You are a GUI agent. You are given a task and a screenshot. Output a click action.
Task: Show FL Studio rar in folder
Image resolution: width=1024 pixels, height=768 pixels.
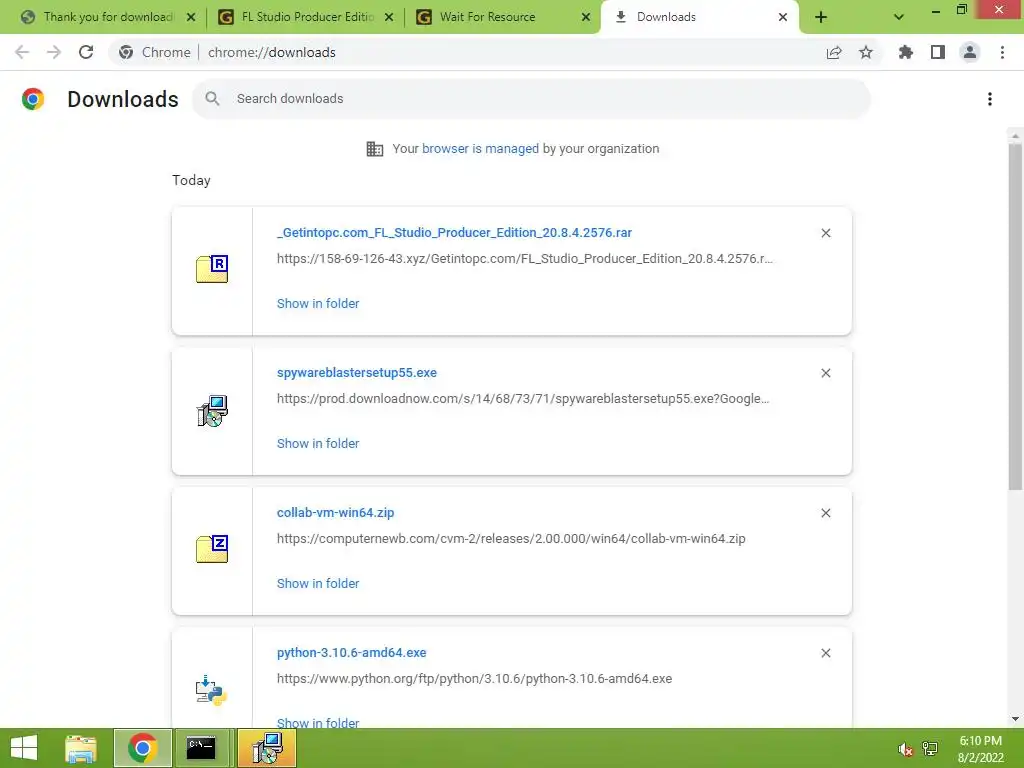click(318, 304)
